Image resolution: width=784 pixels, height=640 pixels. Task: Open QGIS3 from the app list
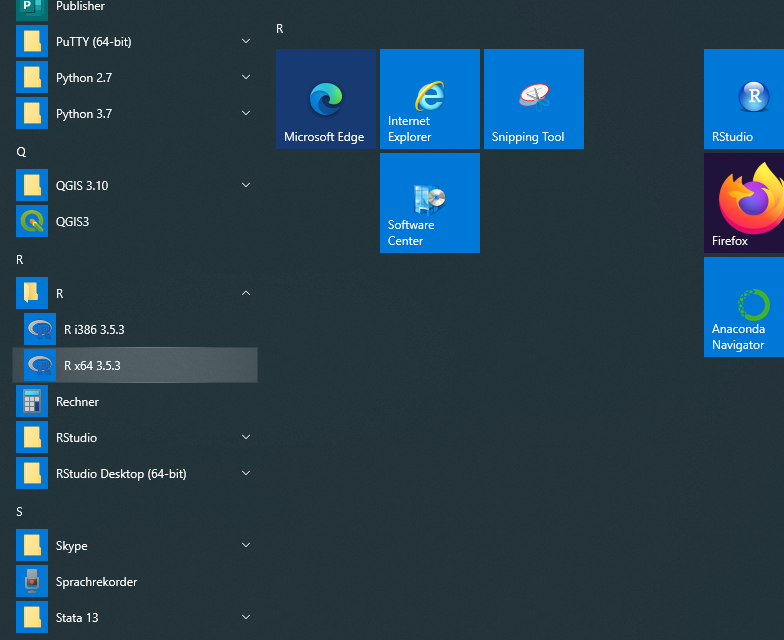tap(72, 221)
